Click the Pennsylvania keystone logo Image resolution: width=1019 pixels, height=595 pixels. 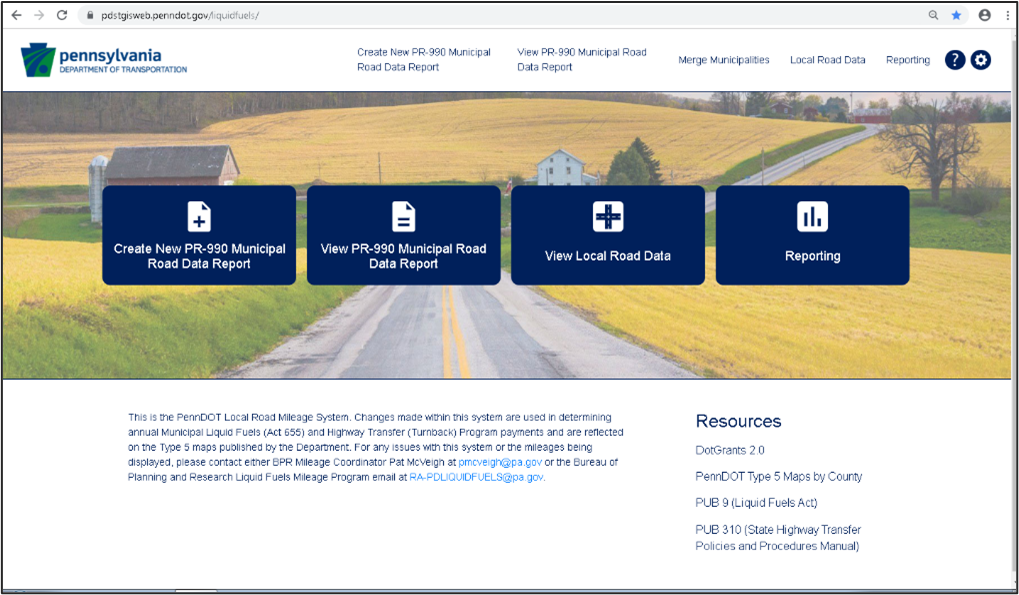pyautogui.click(x=38, y=60)
